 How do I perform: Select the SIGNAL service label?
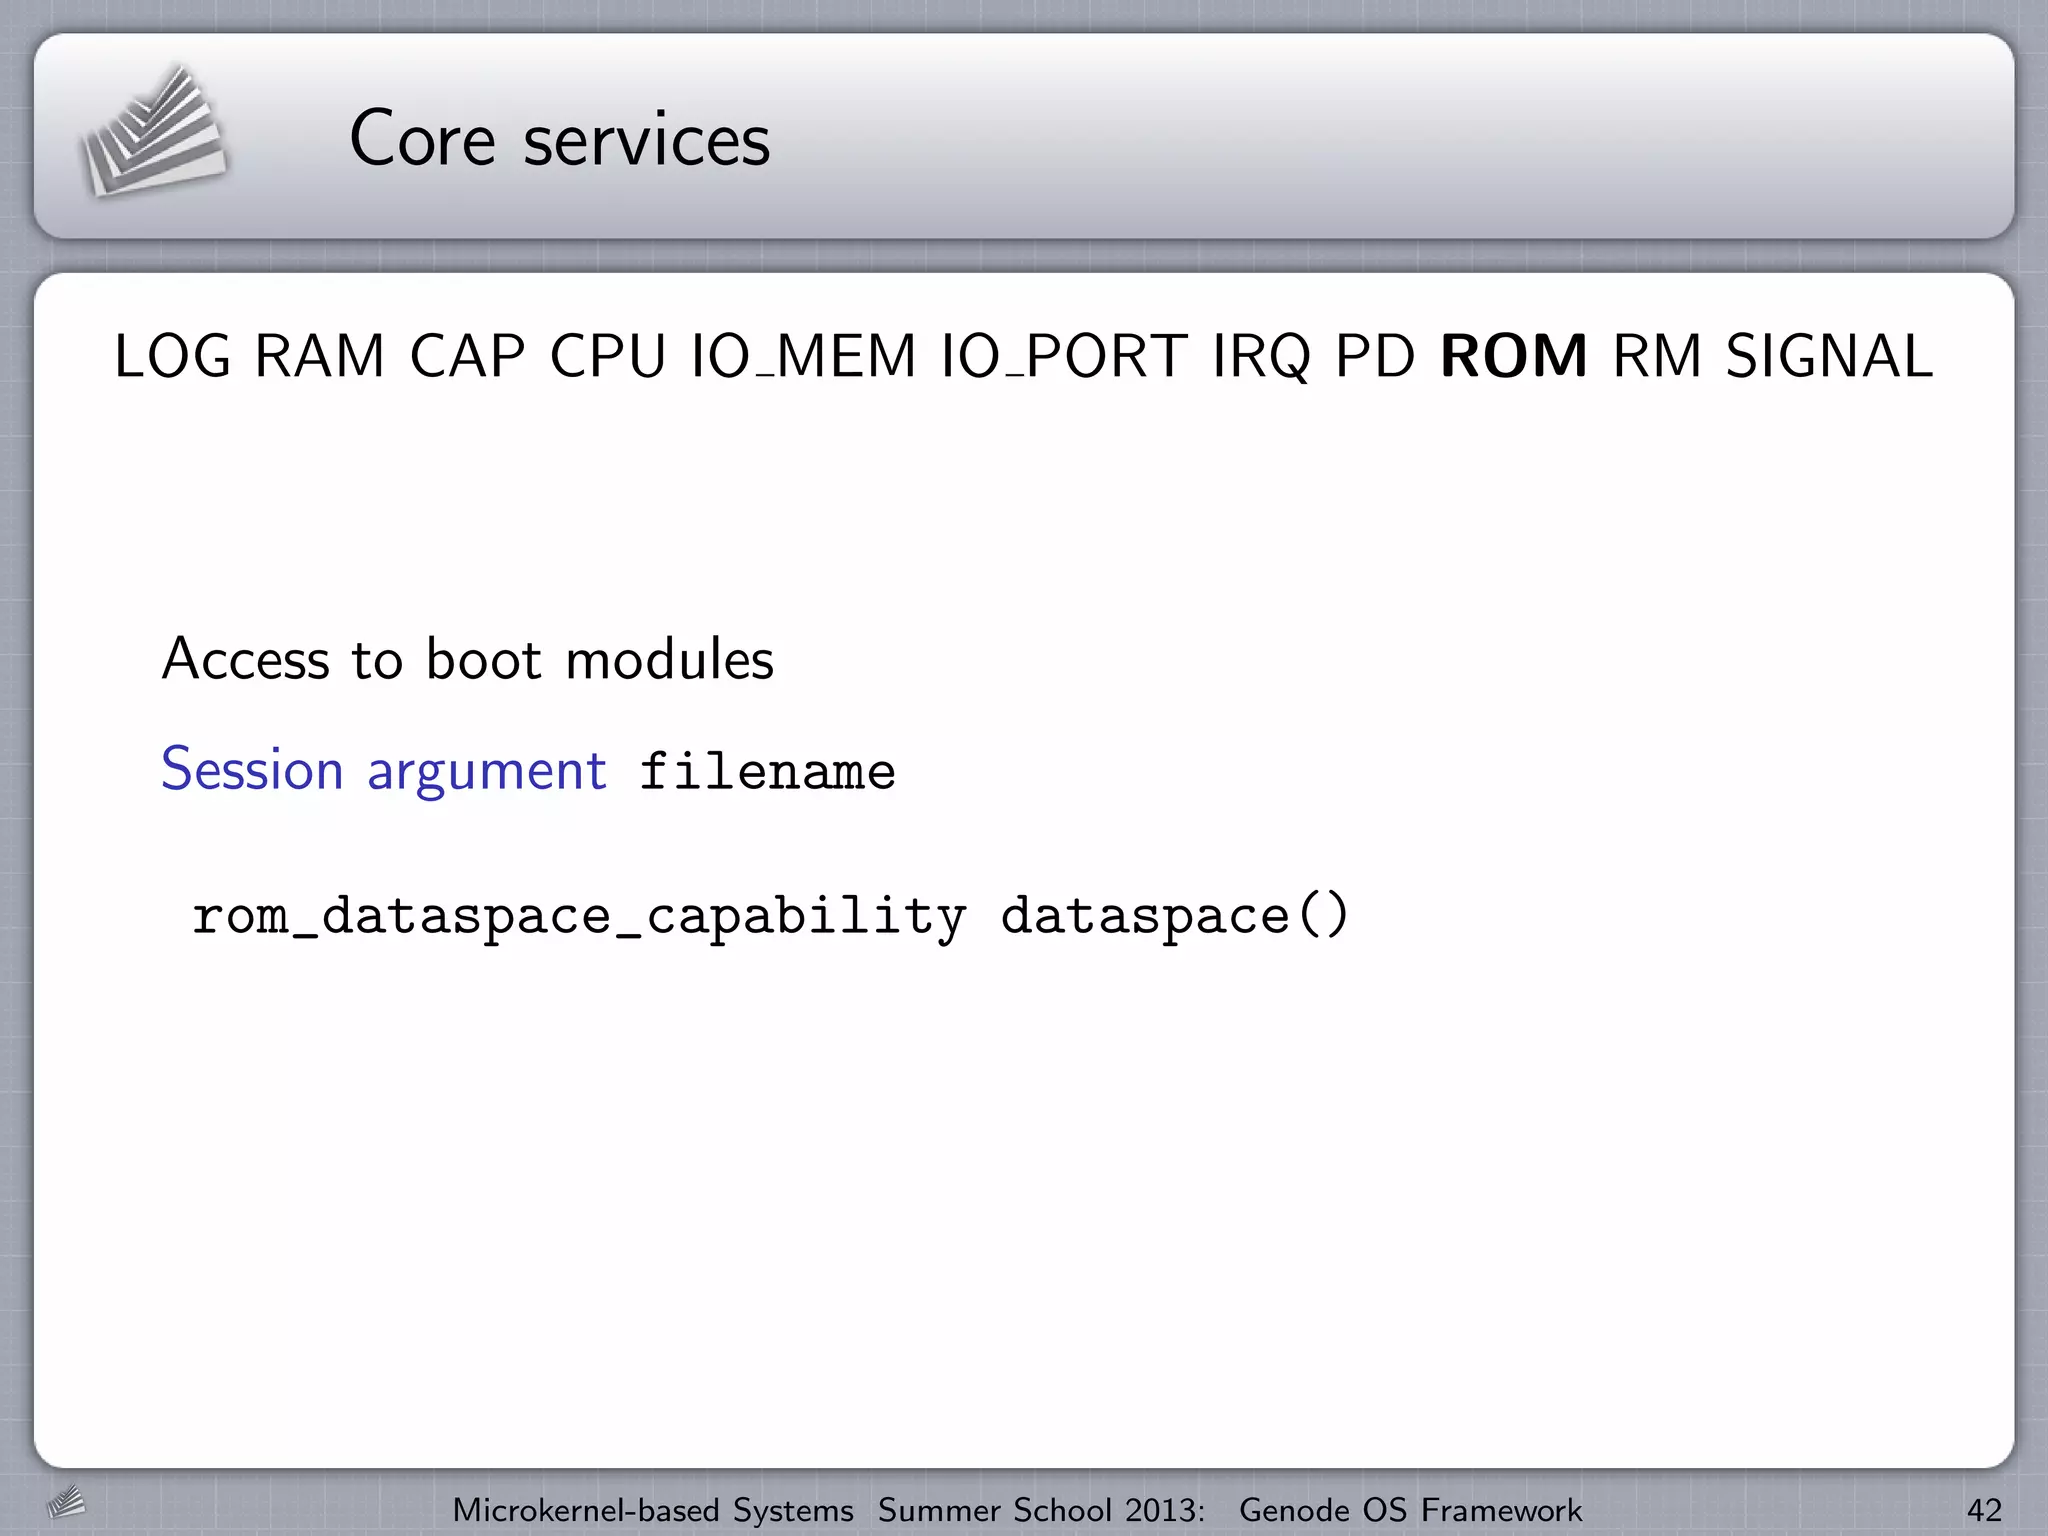point(1830,357)
